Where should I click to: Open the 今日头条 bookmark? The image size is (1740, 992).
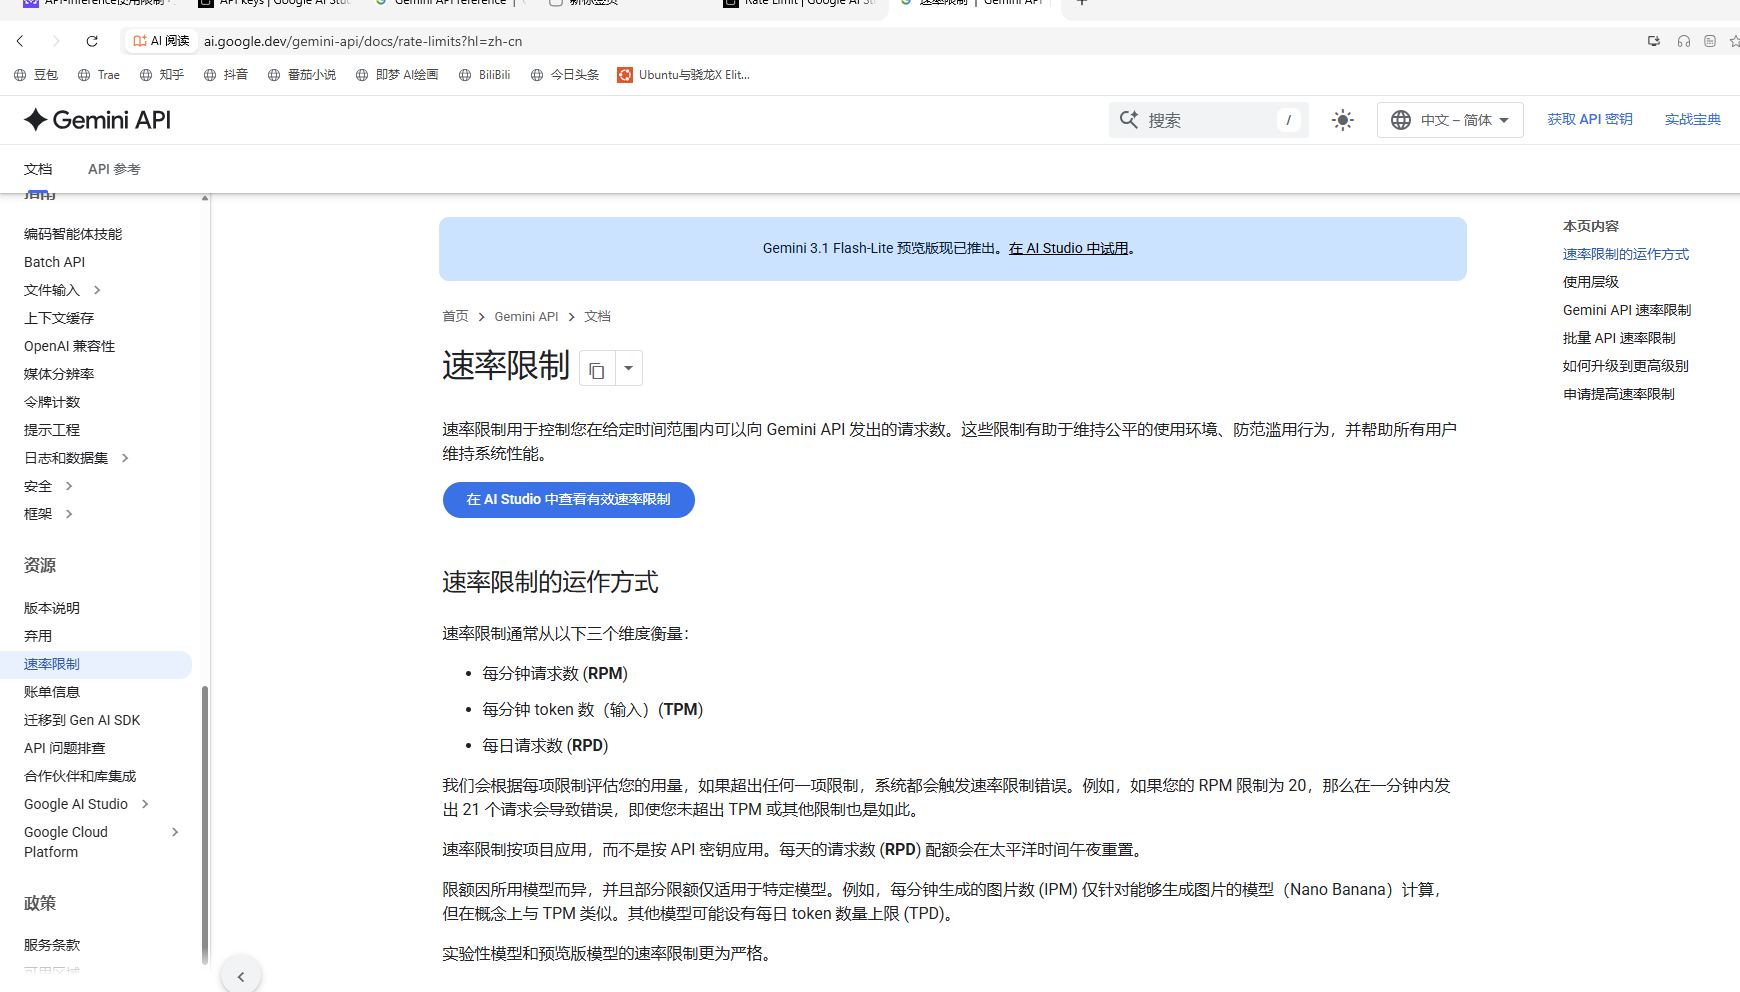565,75
